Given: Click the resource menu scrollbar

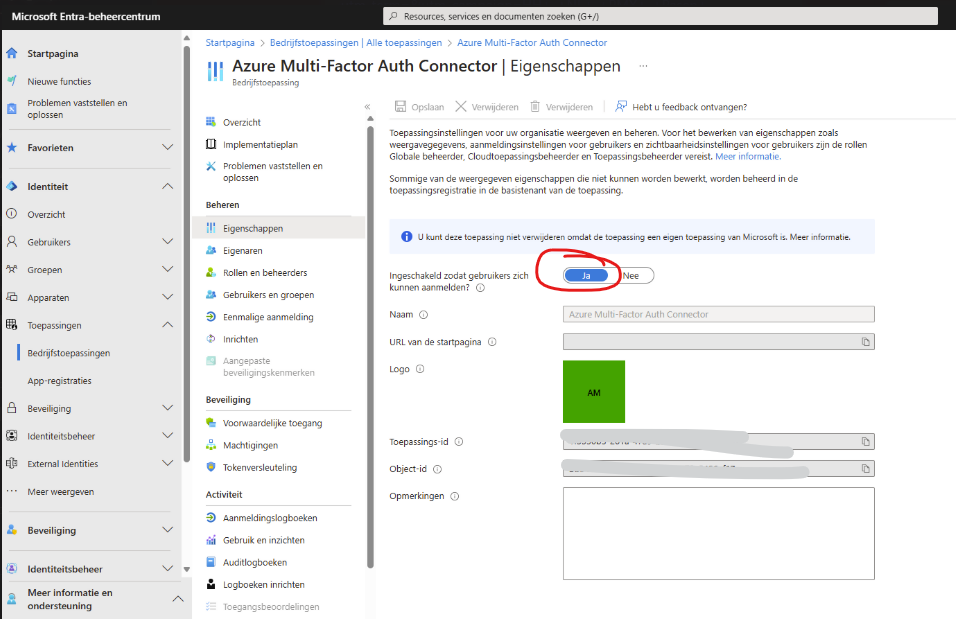Looking at the screenshot, I should (x=370, y=346).
